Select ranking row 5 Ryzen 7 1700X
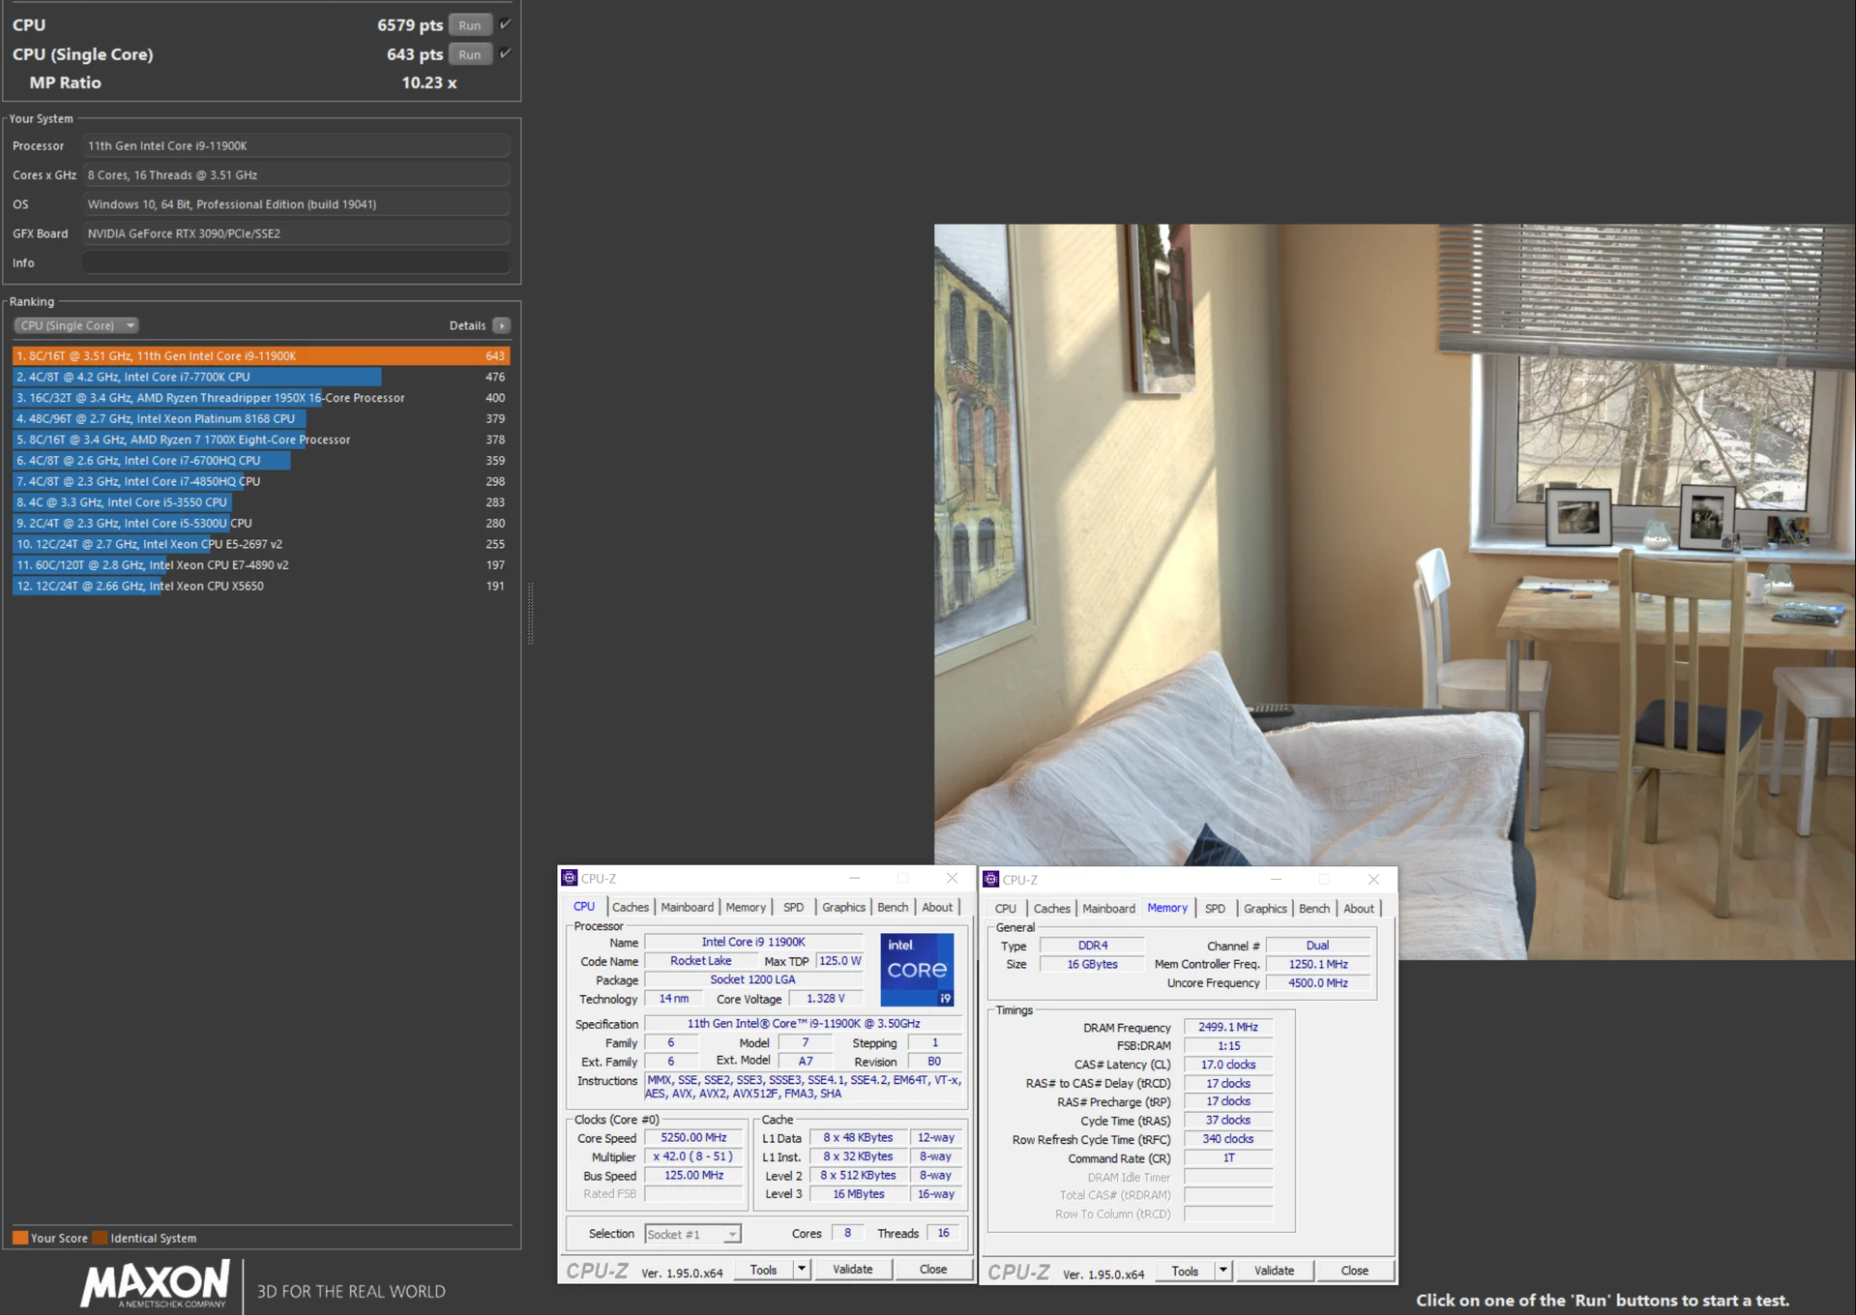1856x1315 pixels. [x=261, y=439]
